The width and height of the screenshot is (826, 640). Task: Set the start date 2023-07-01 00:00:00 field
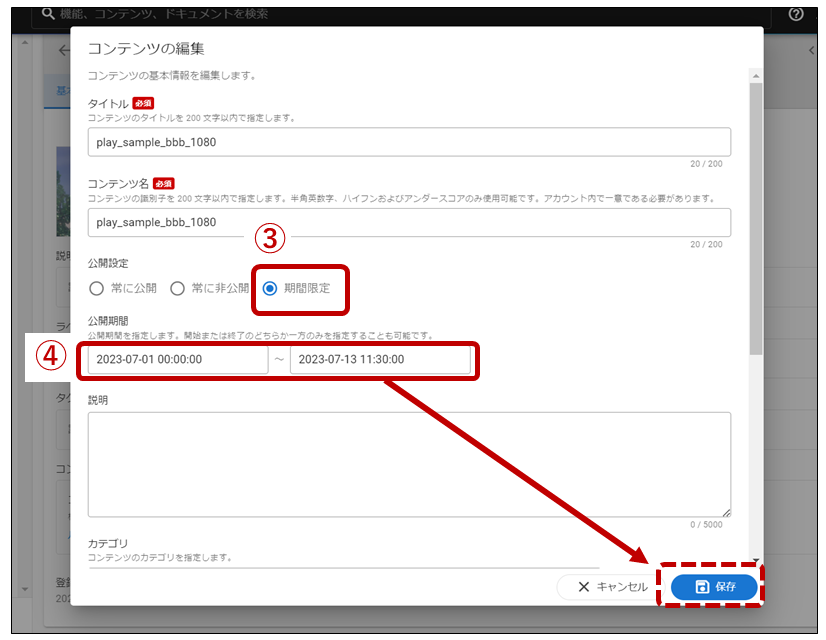tap(178, 360)
